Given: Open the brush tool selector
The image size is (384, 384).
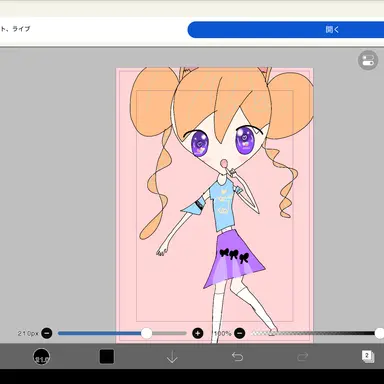Looking at the screenshot, I should pyautogui.click(x=41, y=357).
